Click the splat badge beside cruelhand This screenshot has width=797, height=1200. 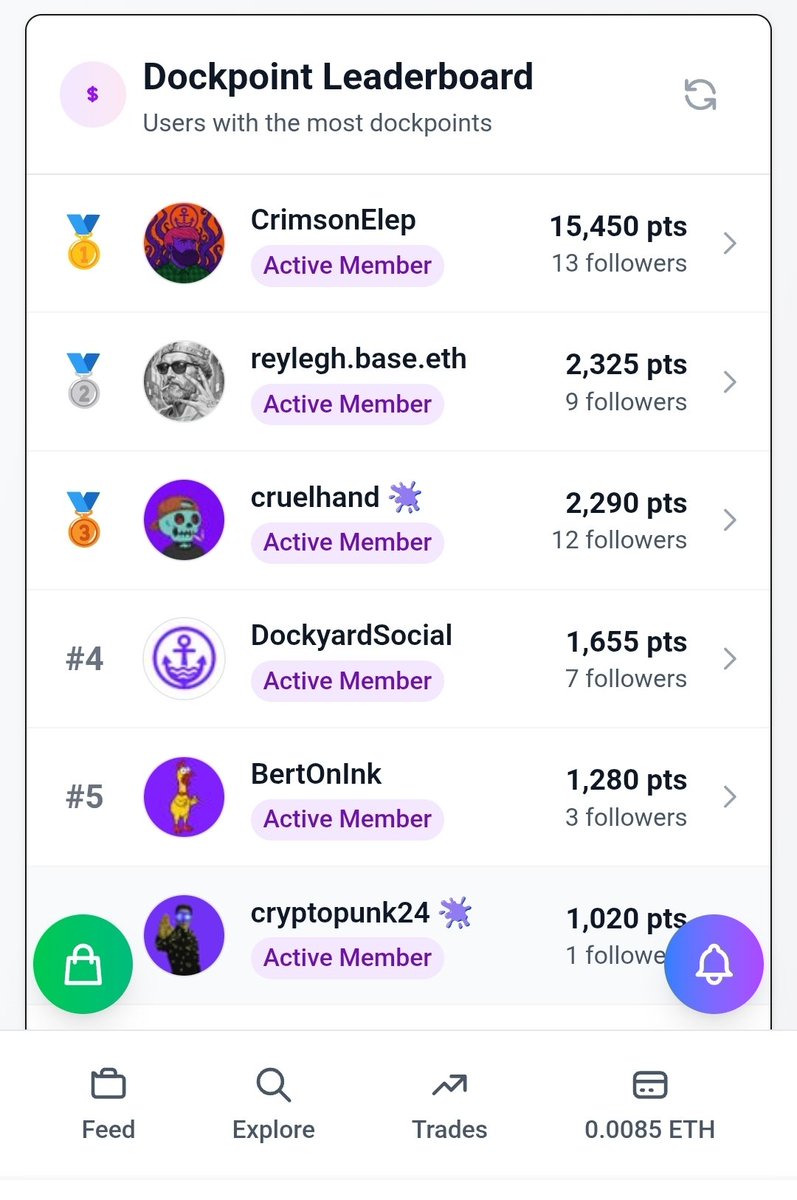(x=405, y=496)
